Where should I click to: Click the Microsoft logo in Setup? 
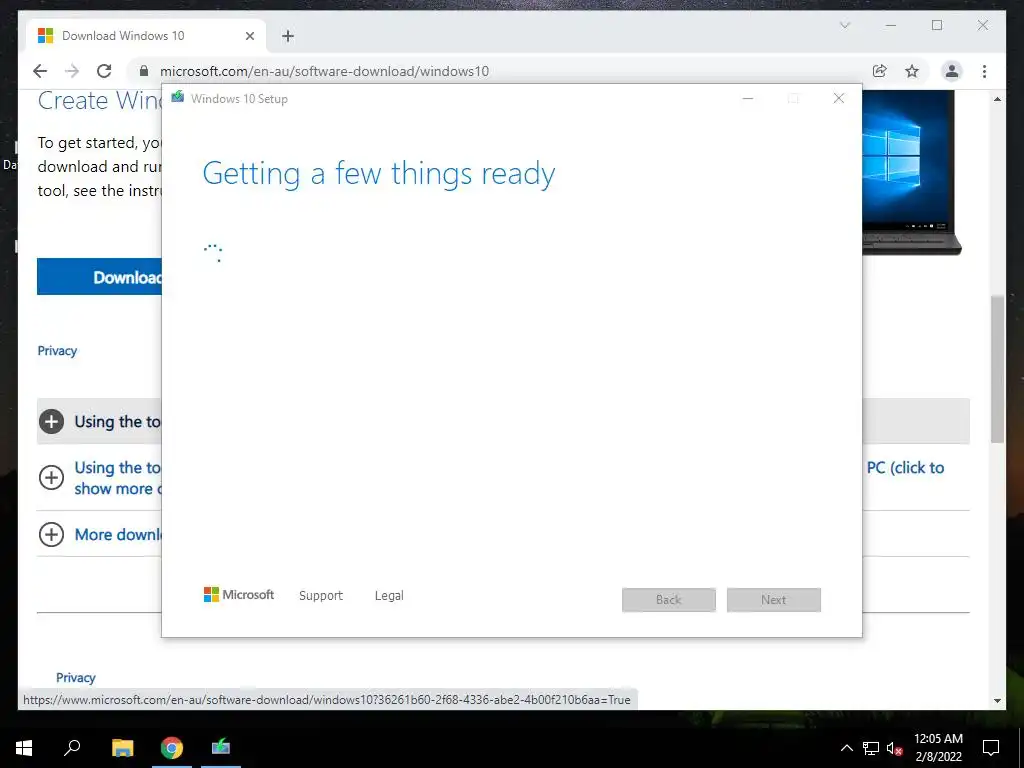coord(239,594)
